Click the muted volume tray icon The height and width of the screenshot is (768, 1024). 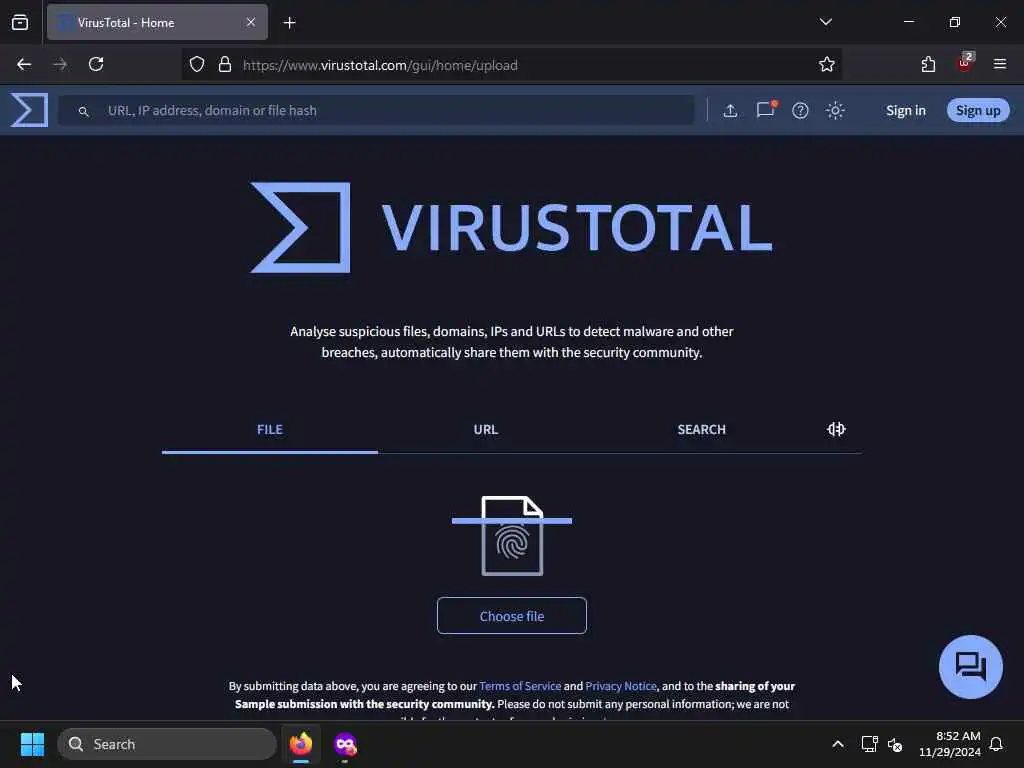pos(895,744)
